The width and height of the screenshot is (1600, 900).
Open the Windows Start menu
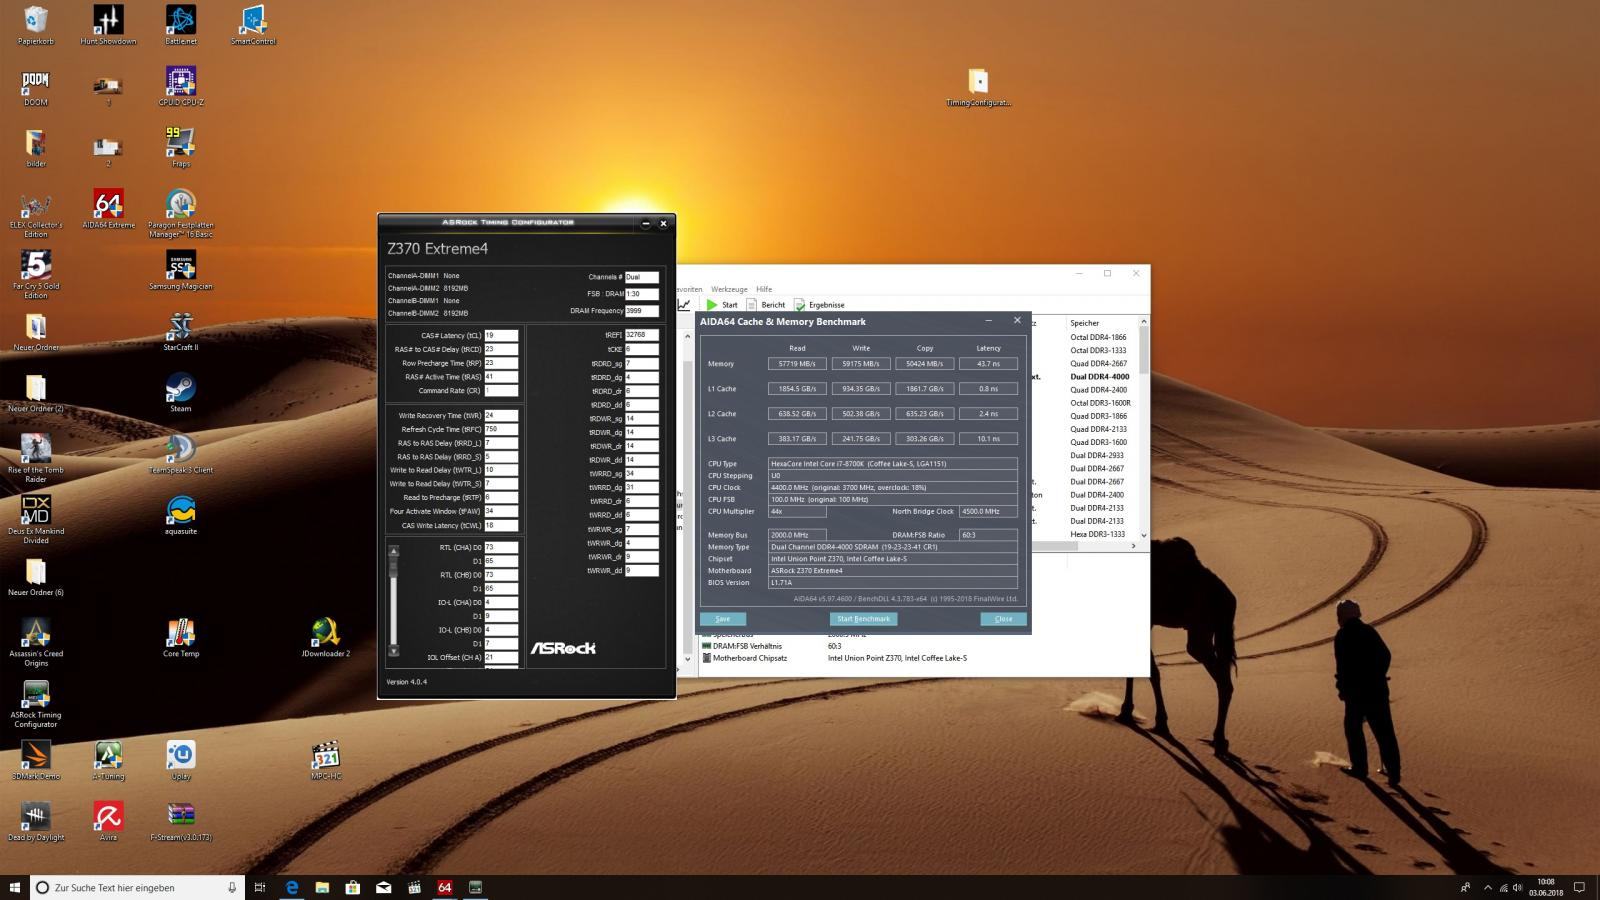[15, 887]
